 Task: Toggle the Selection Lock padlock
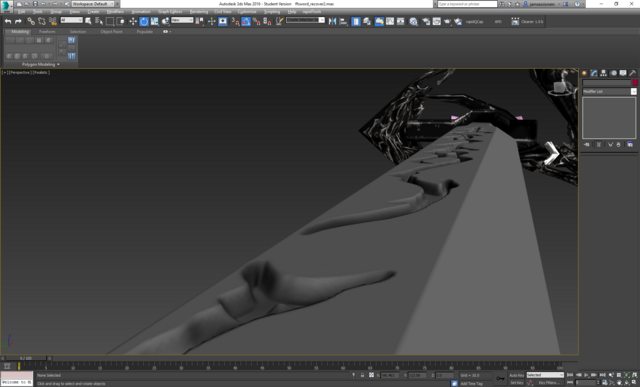coord(362,375)
